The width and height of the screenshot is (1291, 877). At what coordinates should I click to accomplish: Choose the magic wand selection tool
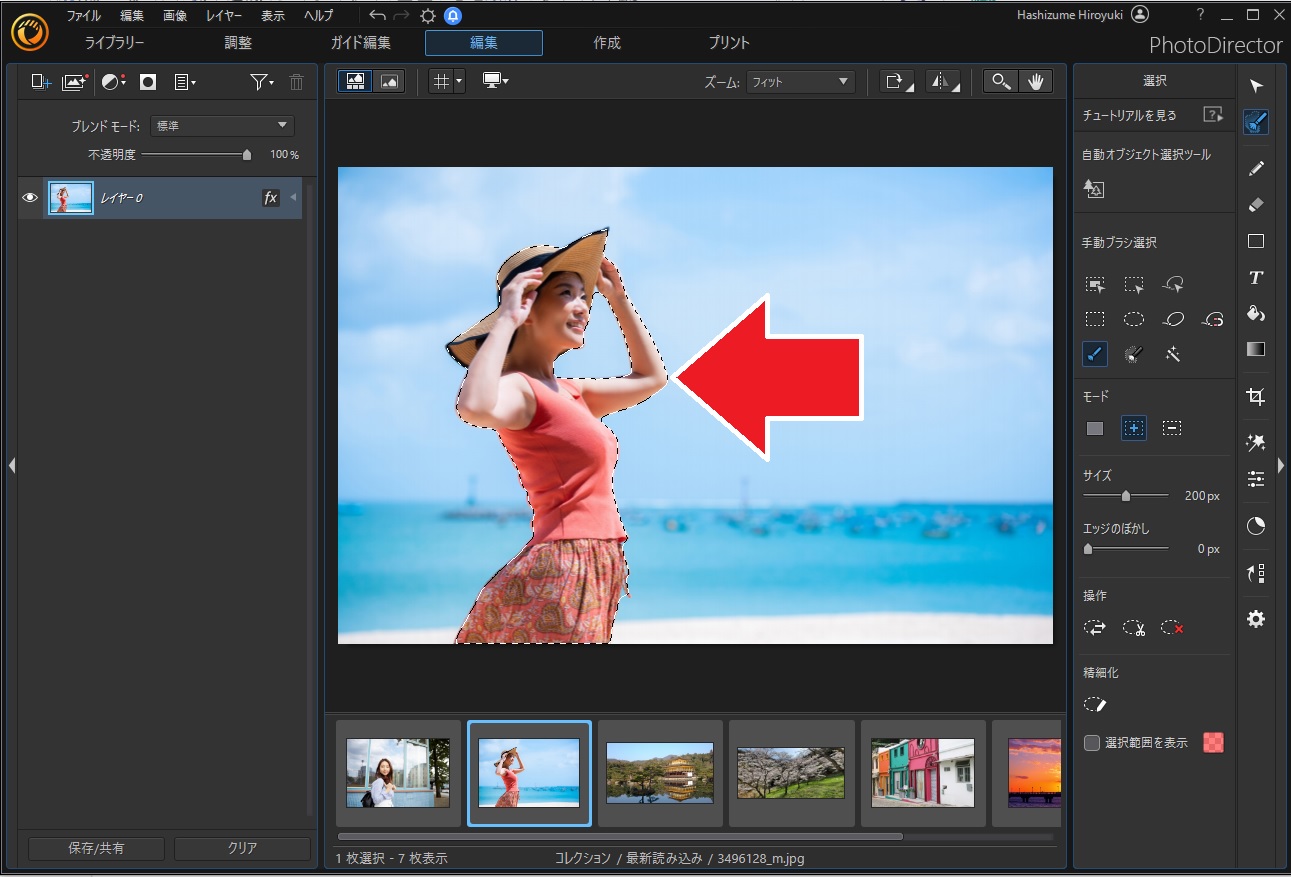click(1173, 354)
